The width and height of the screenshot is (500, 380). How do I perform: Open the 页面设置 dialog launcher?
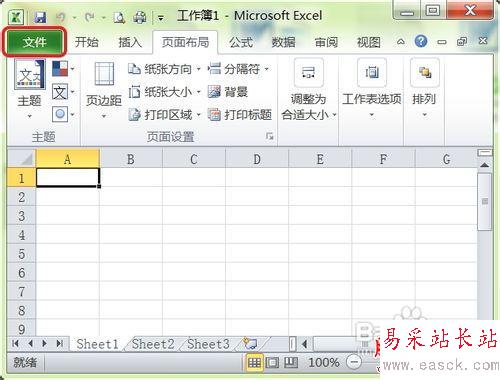pos(269,136)
